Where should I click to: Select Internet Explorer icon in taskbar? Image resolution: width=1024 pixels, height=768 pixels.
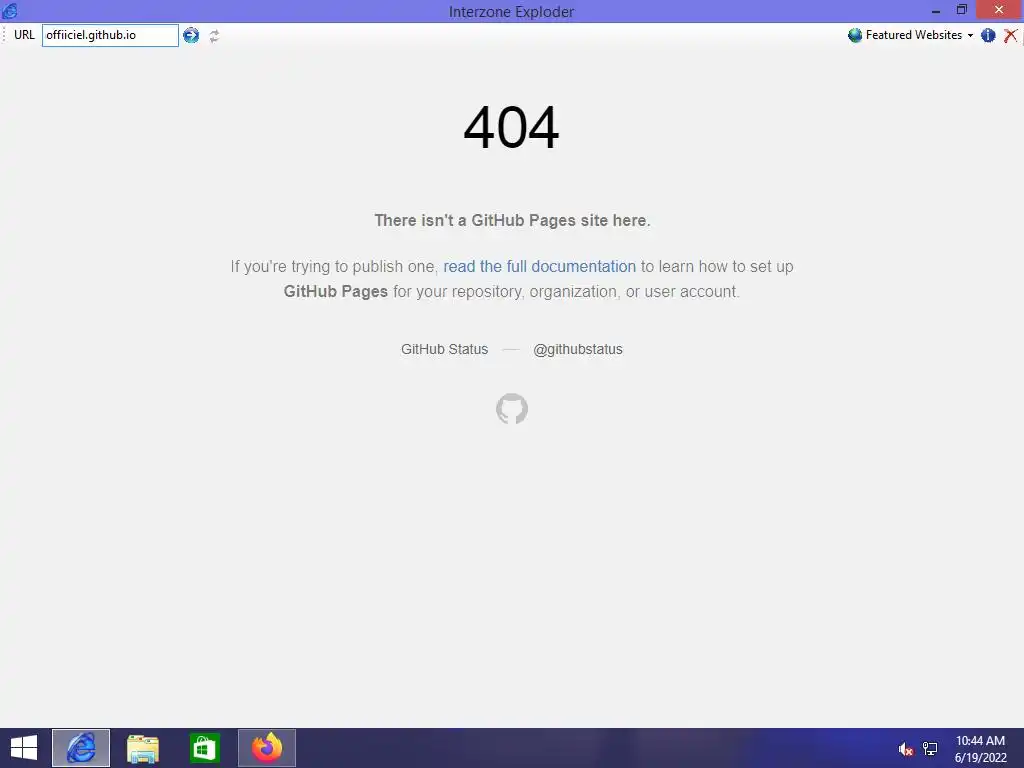(81, 748)
